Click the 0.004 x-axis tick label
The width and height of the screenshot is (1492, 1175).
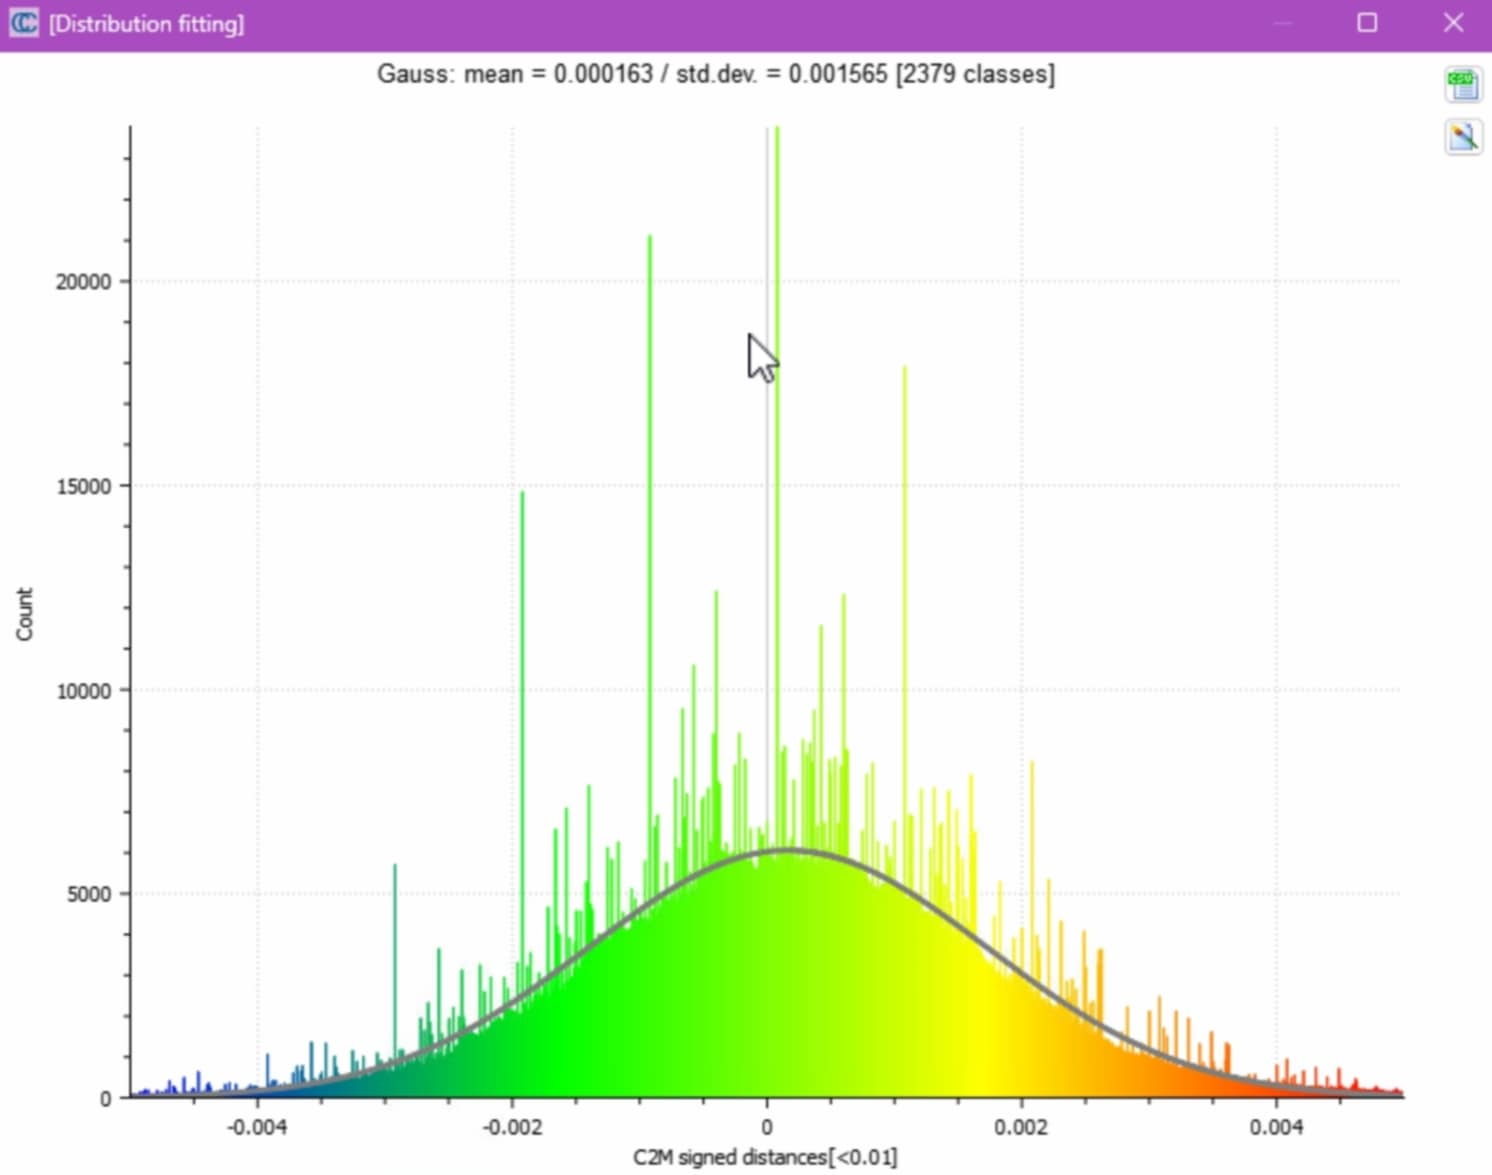tap(1276, 1128)
